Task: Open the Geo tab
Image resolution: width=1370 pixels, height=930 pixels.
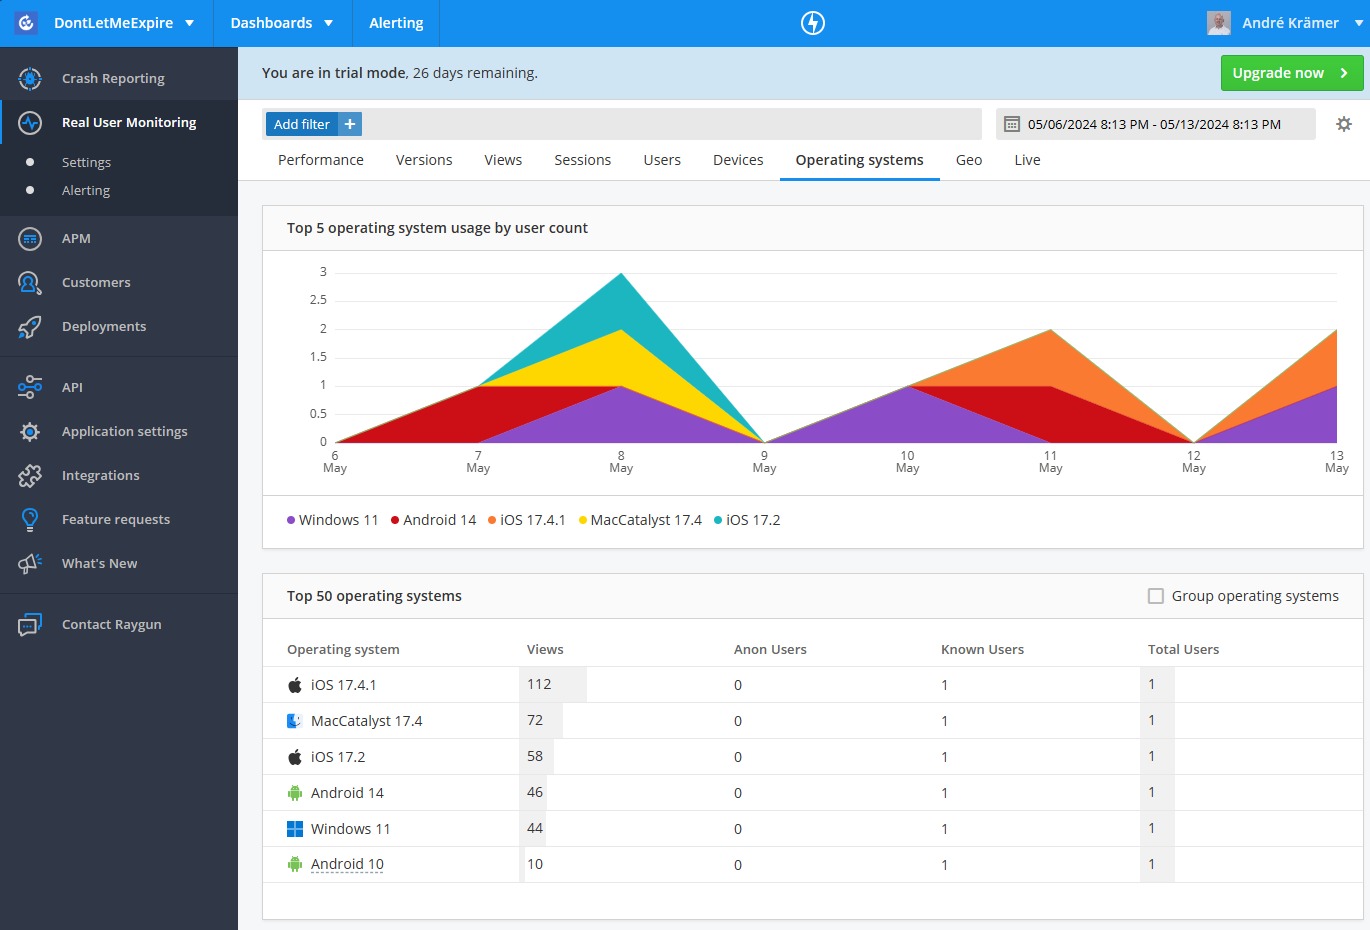Action: (x=968, y=159)
